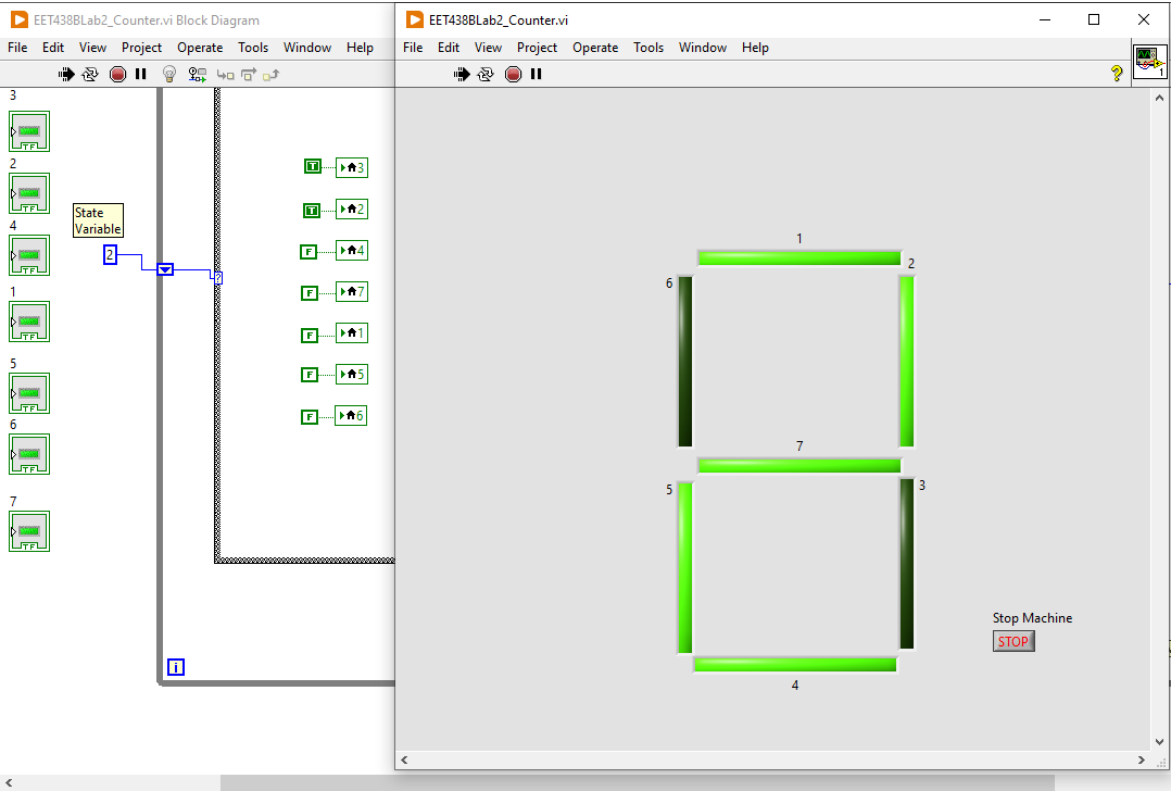Click the Retain Wire Values toolbar icon
This screenshot has height=794, width=1174.
197,73
